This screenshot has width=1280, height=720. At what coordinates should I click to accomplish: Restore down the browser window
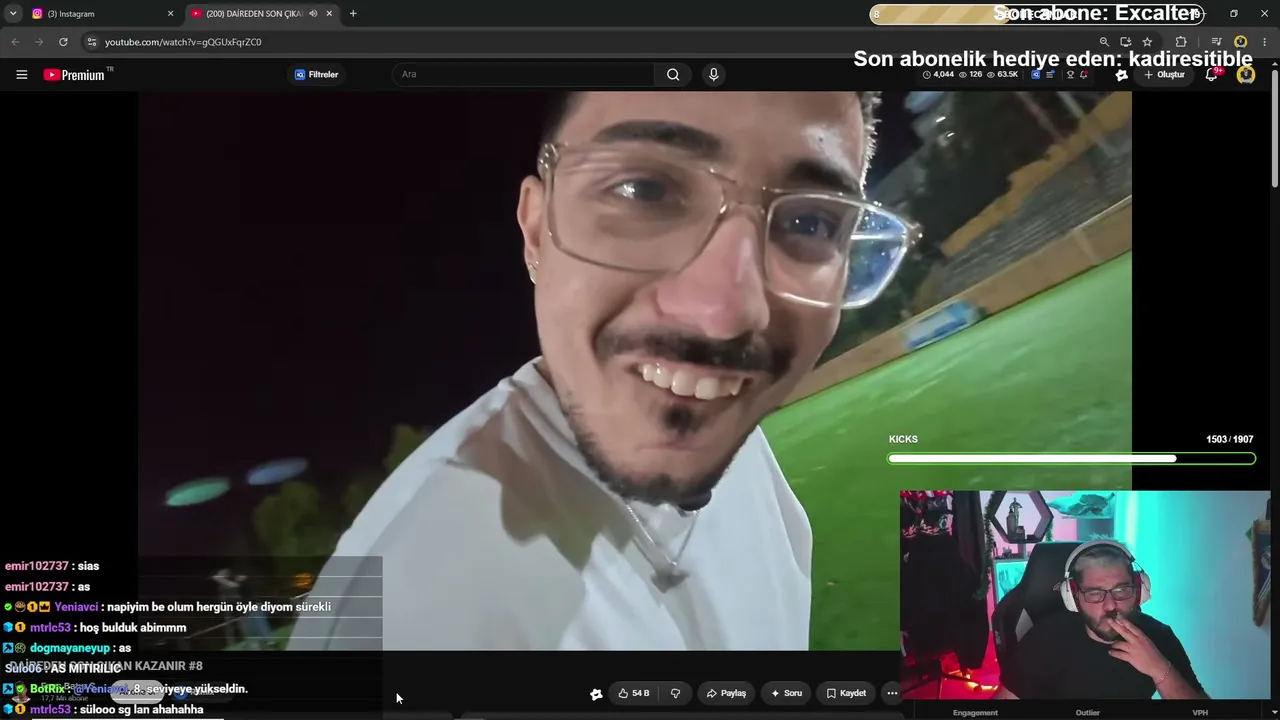pyautogui.click(x=1234, y=14)
